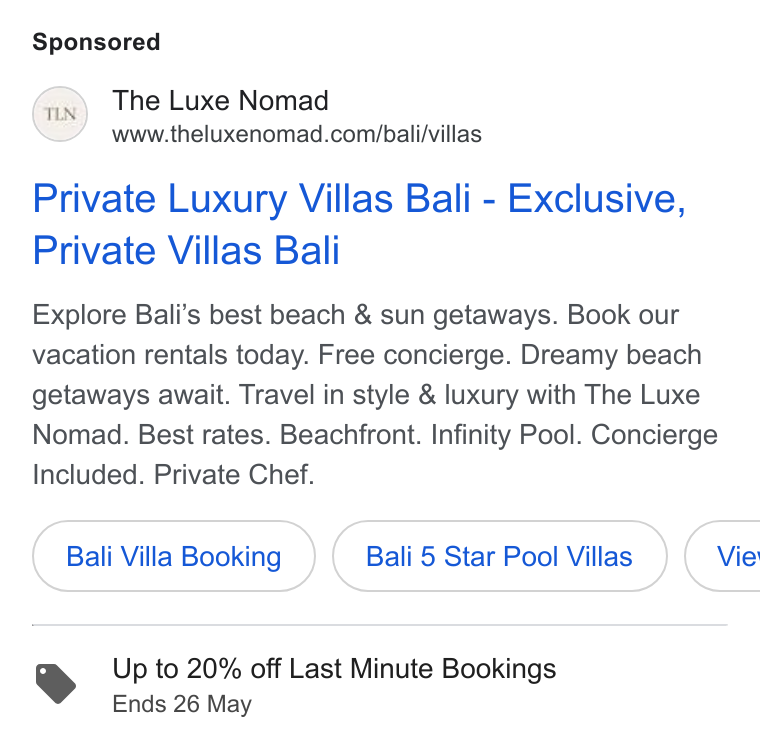Select the Bali 5 Star Pool Villas chip
The image size is (760, 742).
[x=500, y=556]
